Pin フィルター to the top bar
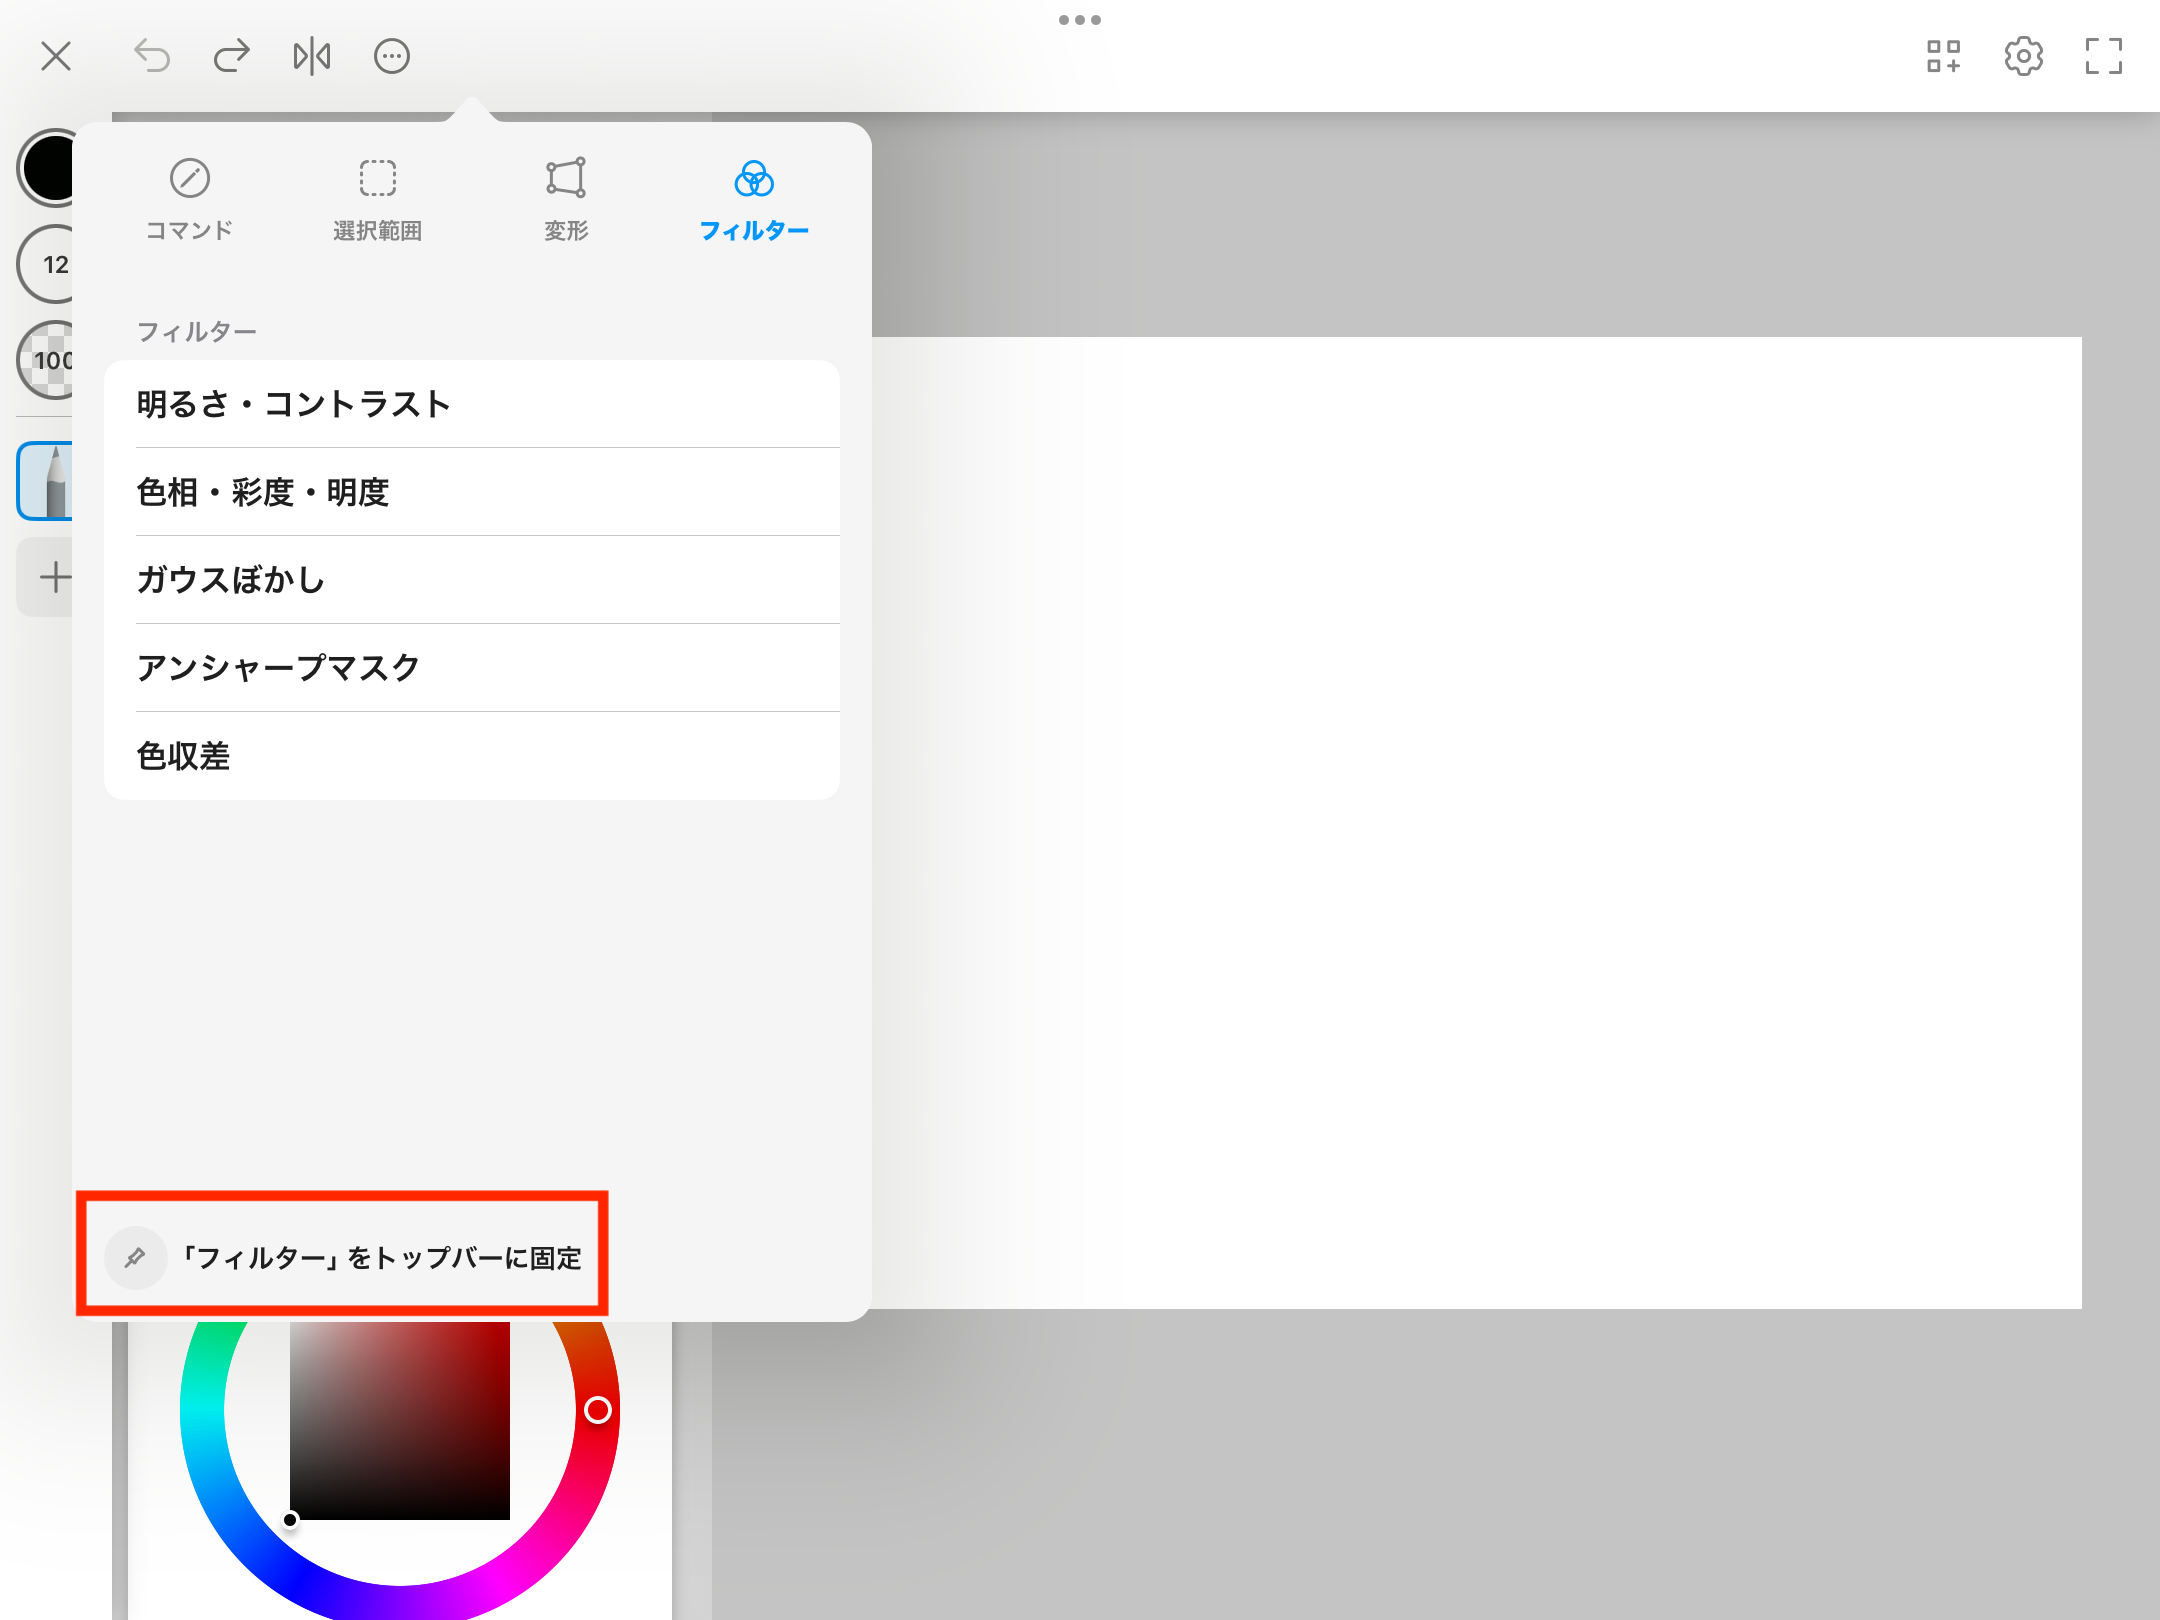 click(x=343, y=1257)
